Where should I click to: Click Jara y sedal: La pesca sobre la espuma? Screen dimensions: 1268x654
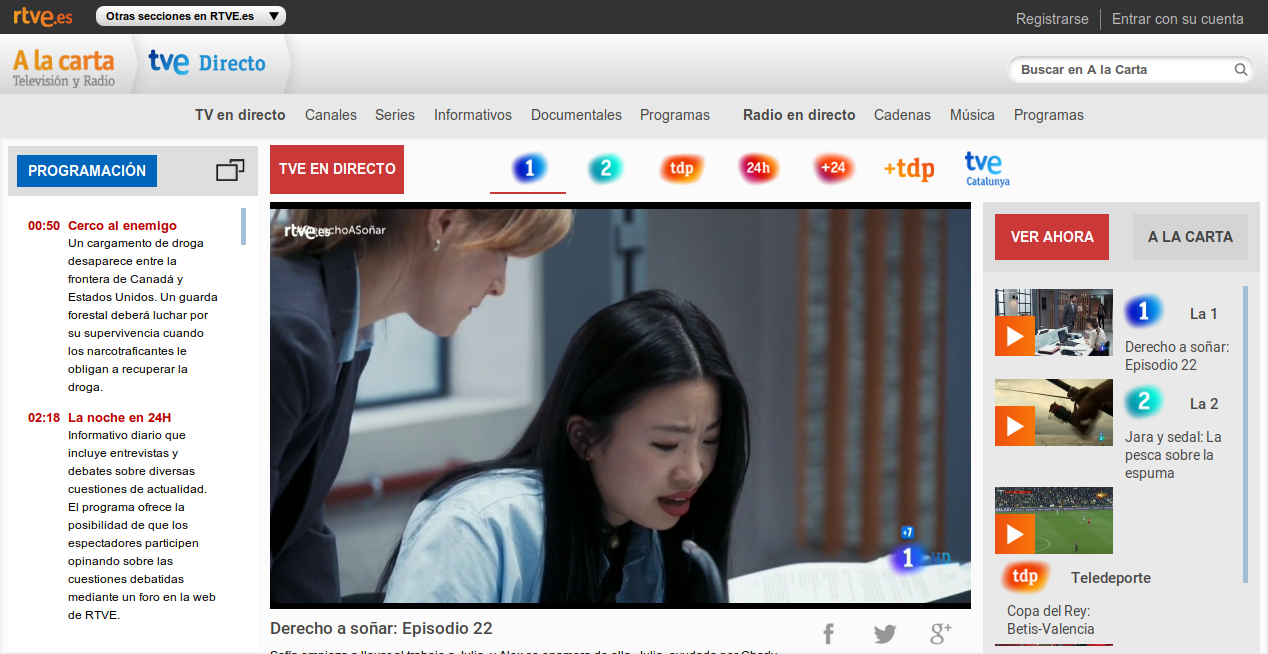point(1173,455)
